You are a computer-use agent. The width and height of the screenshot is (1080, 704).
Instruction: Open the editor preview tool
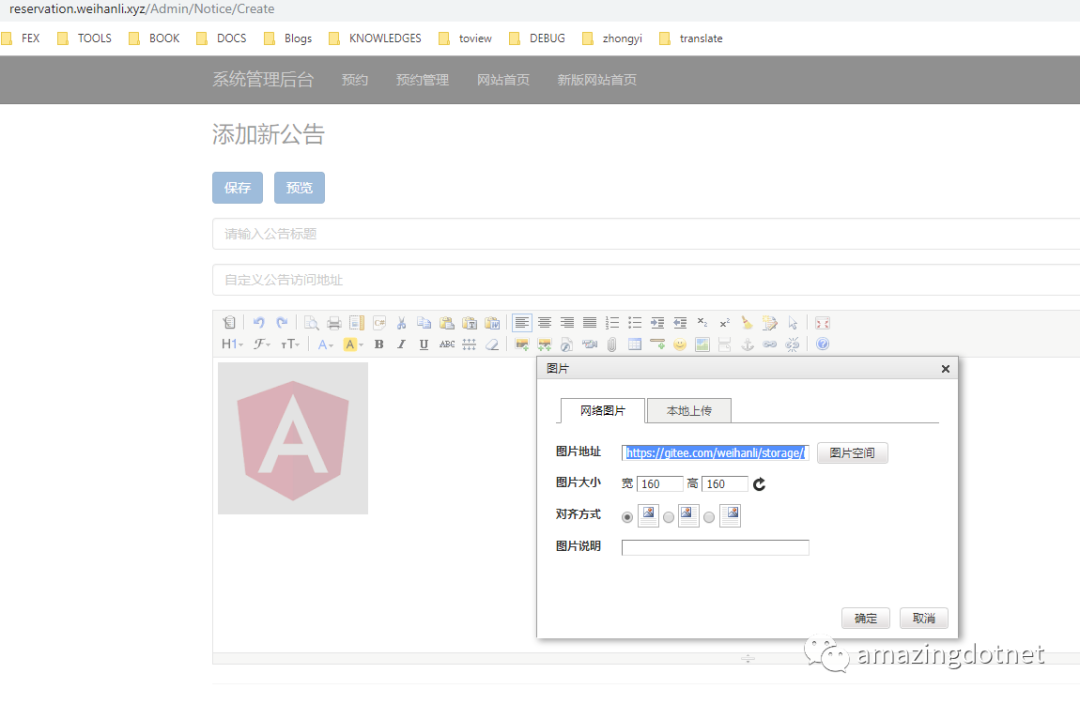[311, 322]
